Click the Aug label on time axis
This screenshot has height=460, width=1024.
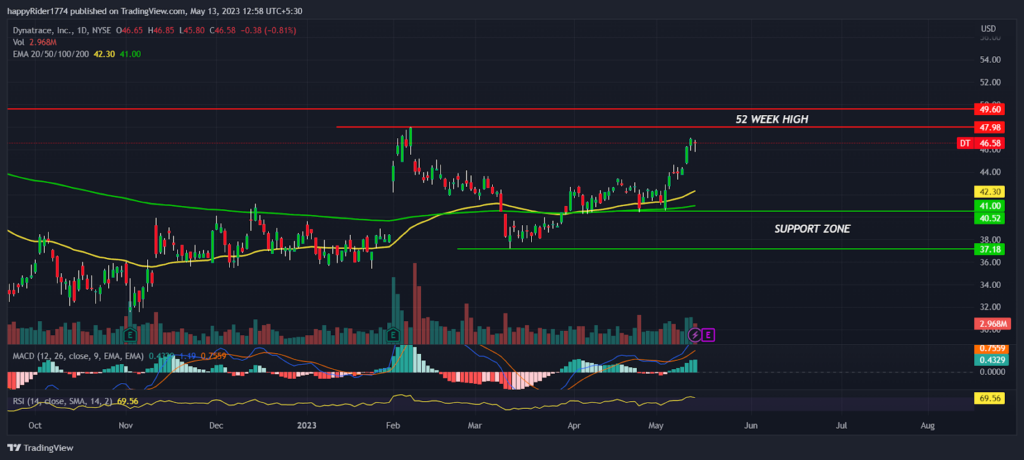927,425
